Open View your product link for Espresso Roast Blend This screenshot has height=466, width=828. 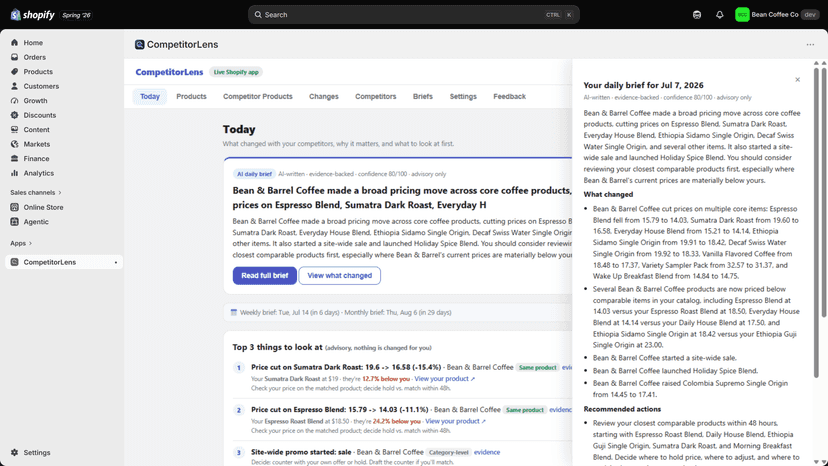[x=455, y=421]
